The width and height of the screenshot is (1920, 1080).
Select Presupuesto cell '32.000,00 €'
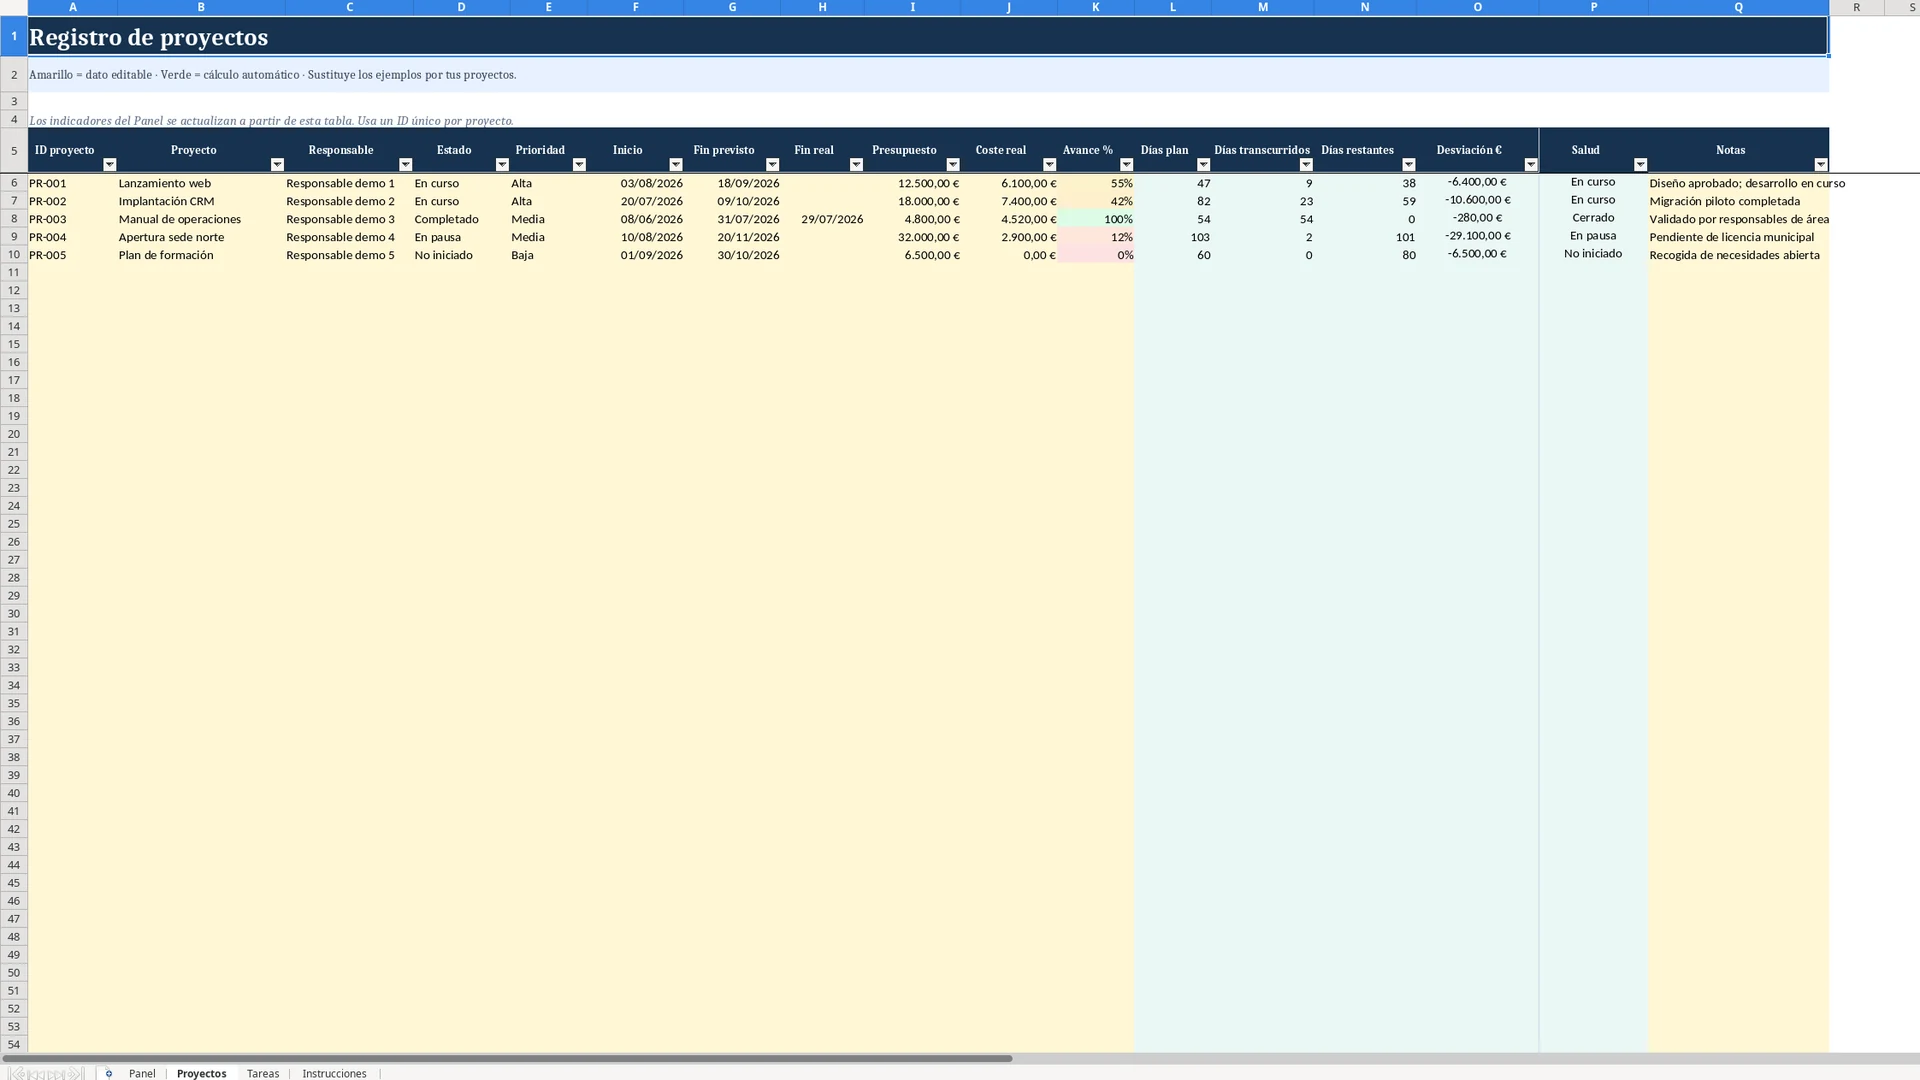[912, 237]
